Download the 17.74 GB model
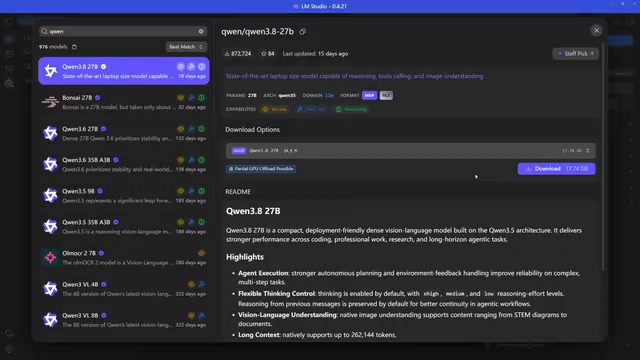This screenshot has width=640, height=360. tap(556, 169)
